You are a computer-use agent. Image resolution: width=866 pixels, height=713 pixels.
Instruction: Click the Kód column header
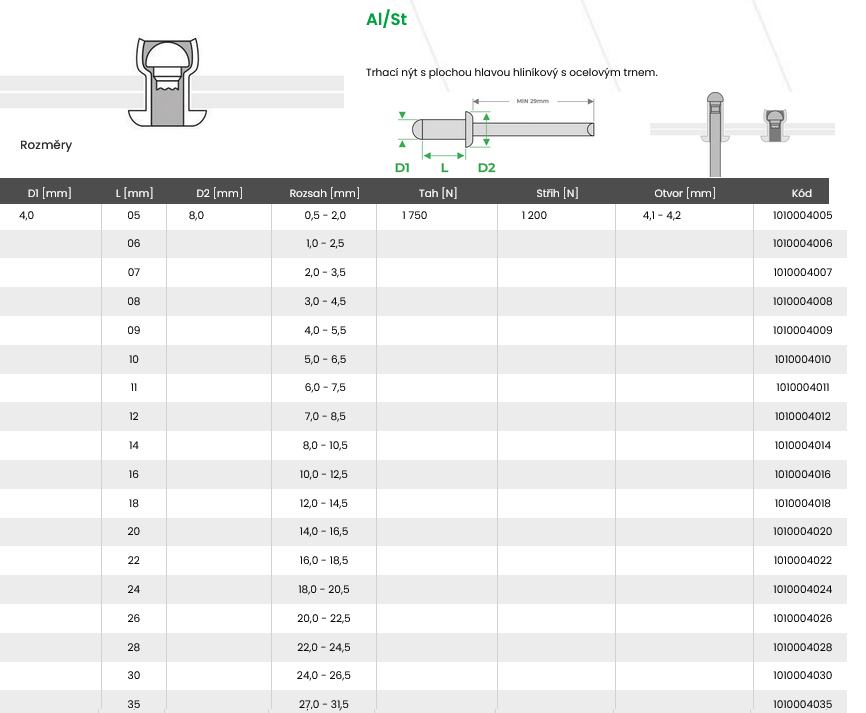[x=801, y=193]
